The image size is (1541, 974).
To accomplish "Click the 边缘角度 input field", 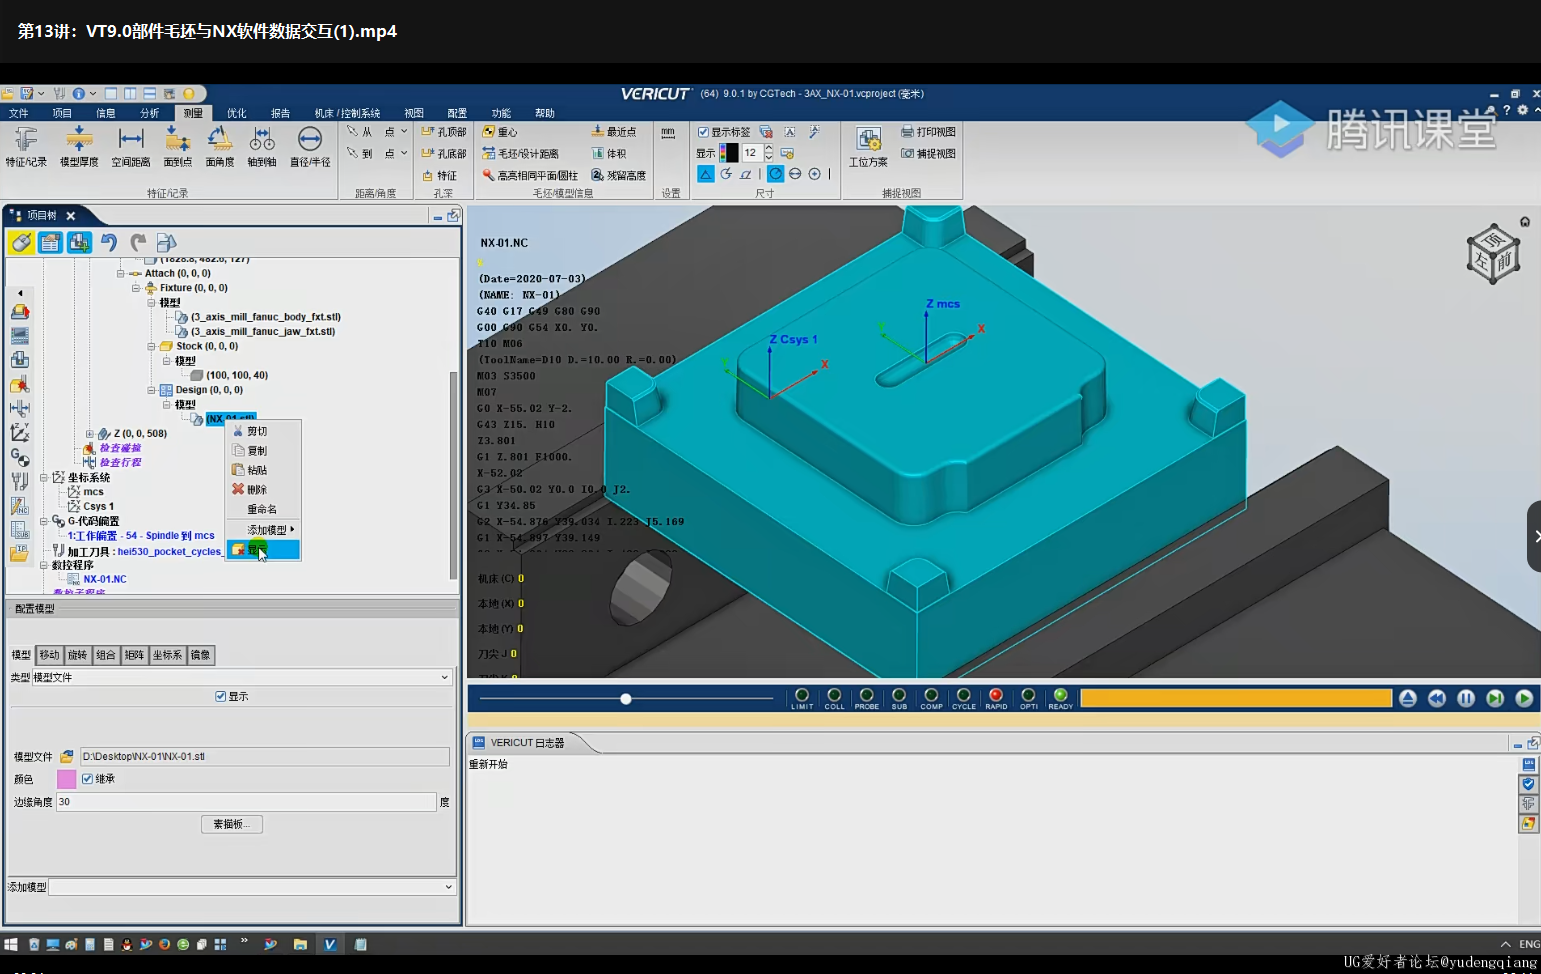I will [x=246, y=802].
